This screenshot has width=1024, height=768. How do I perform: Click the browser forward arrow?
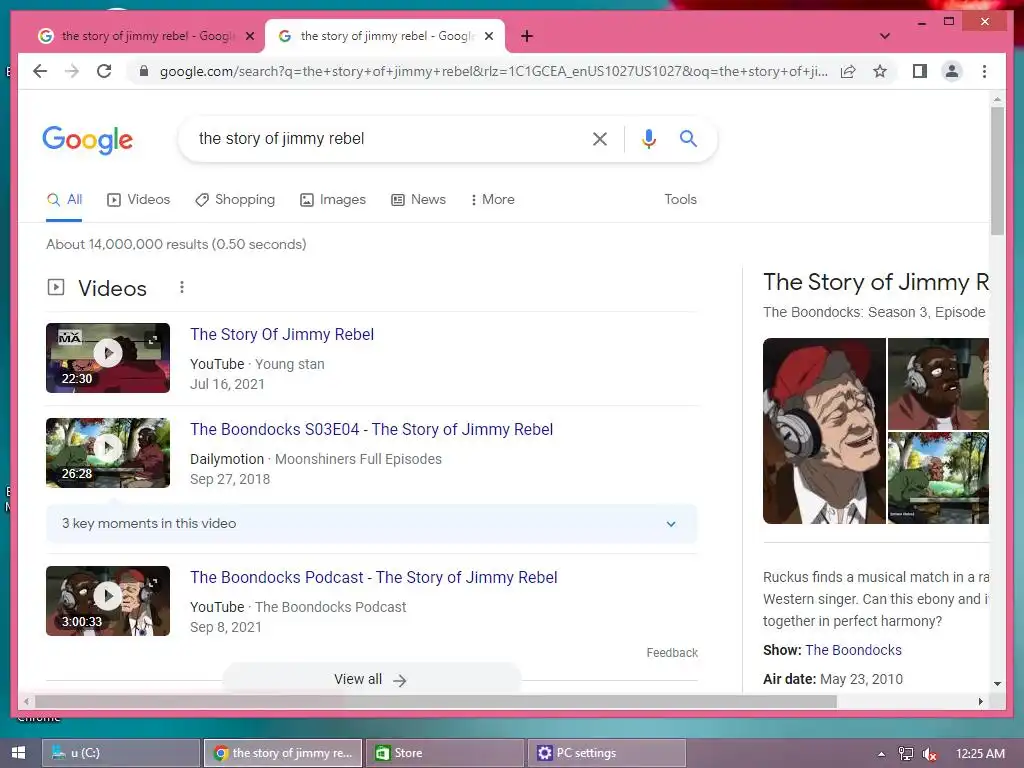point(72,71)
